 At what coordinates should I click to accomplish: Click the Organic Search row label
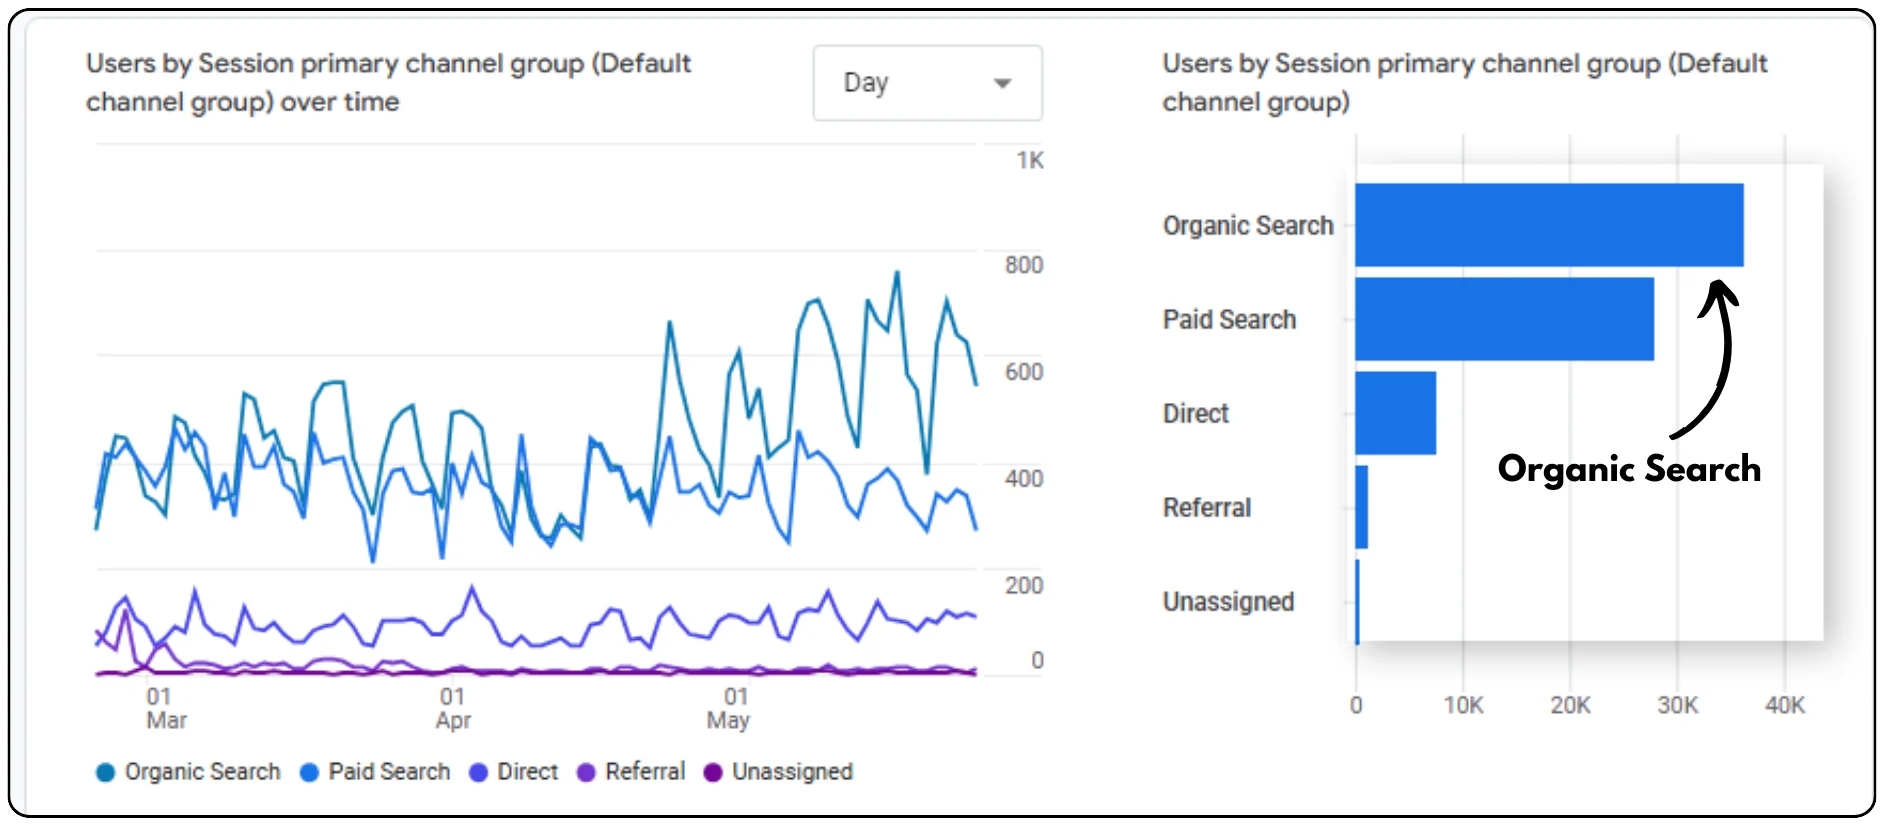tap(1247, 226)
